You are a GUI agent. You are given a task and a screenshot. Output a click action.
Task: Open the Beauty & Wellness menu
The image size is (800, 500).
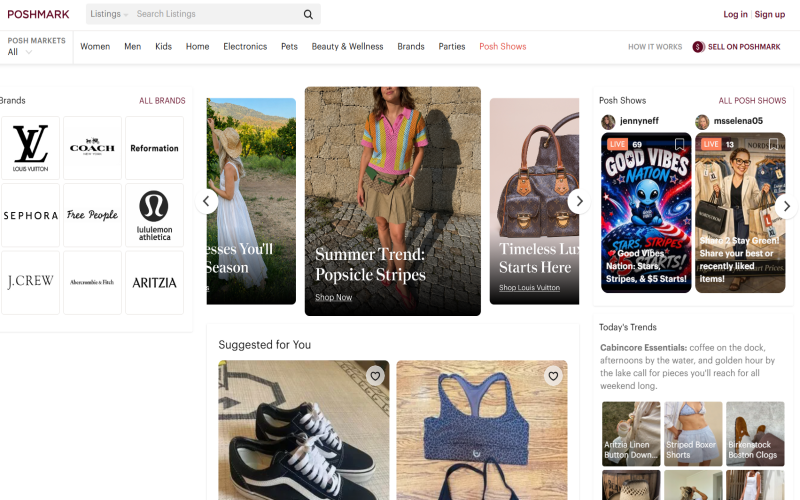tap(347, 46)
